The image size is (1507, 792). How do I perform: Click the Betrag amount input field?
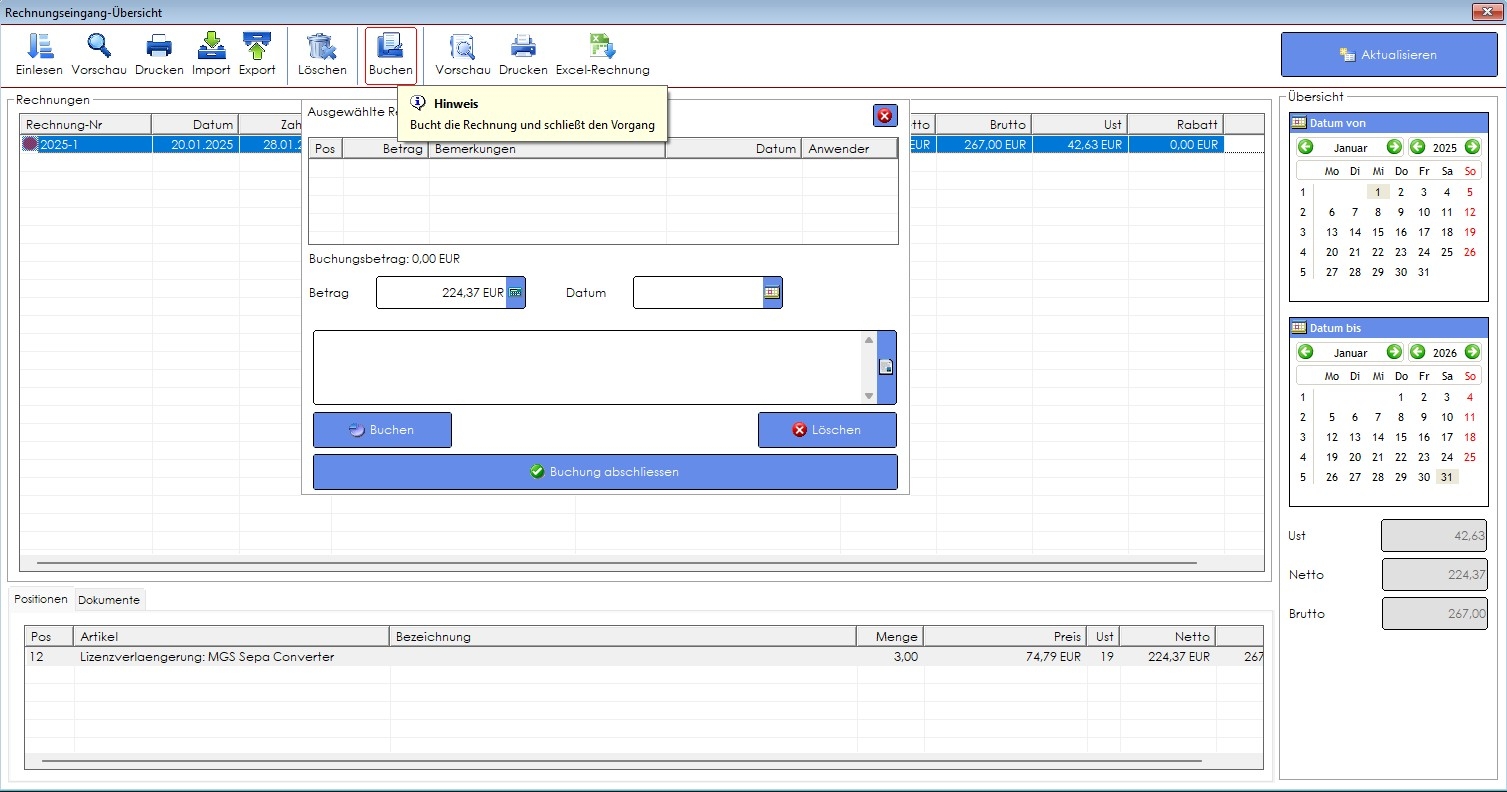click(442, 293)
